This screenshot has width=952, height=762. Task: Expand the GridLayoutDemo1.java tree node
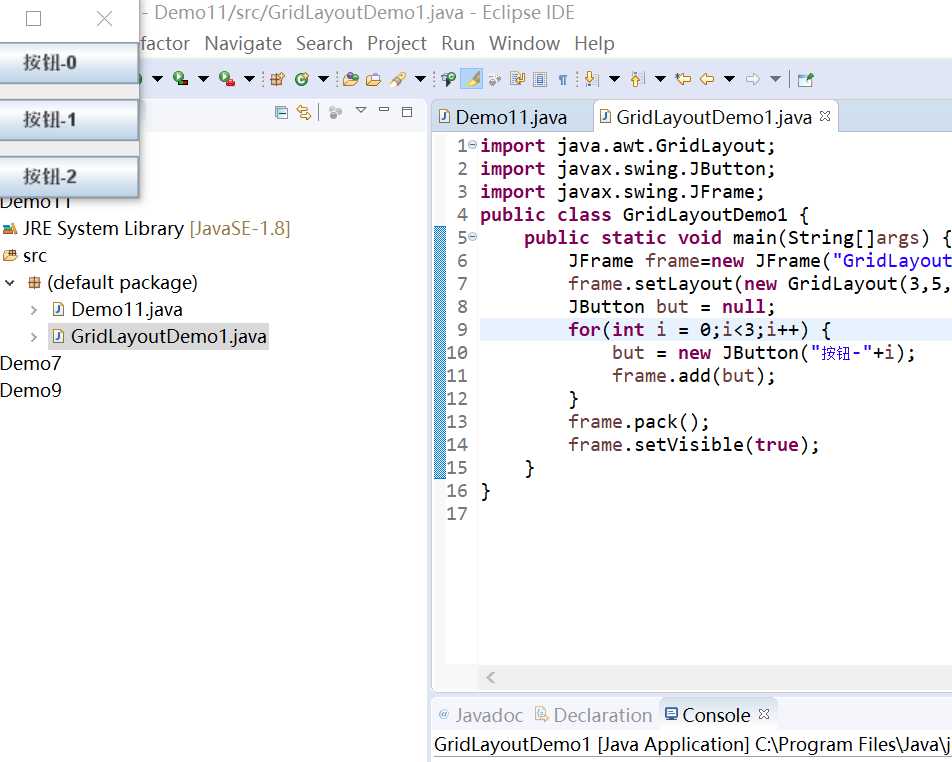(34, 336)
